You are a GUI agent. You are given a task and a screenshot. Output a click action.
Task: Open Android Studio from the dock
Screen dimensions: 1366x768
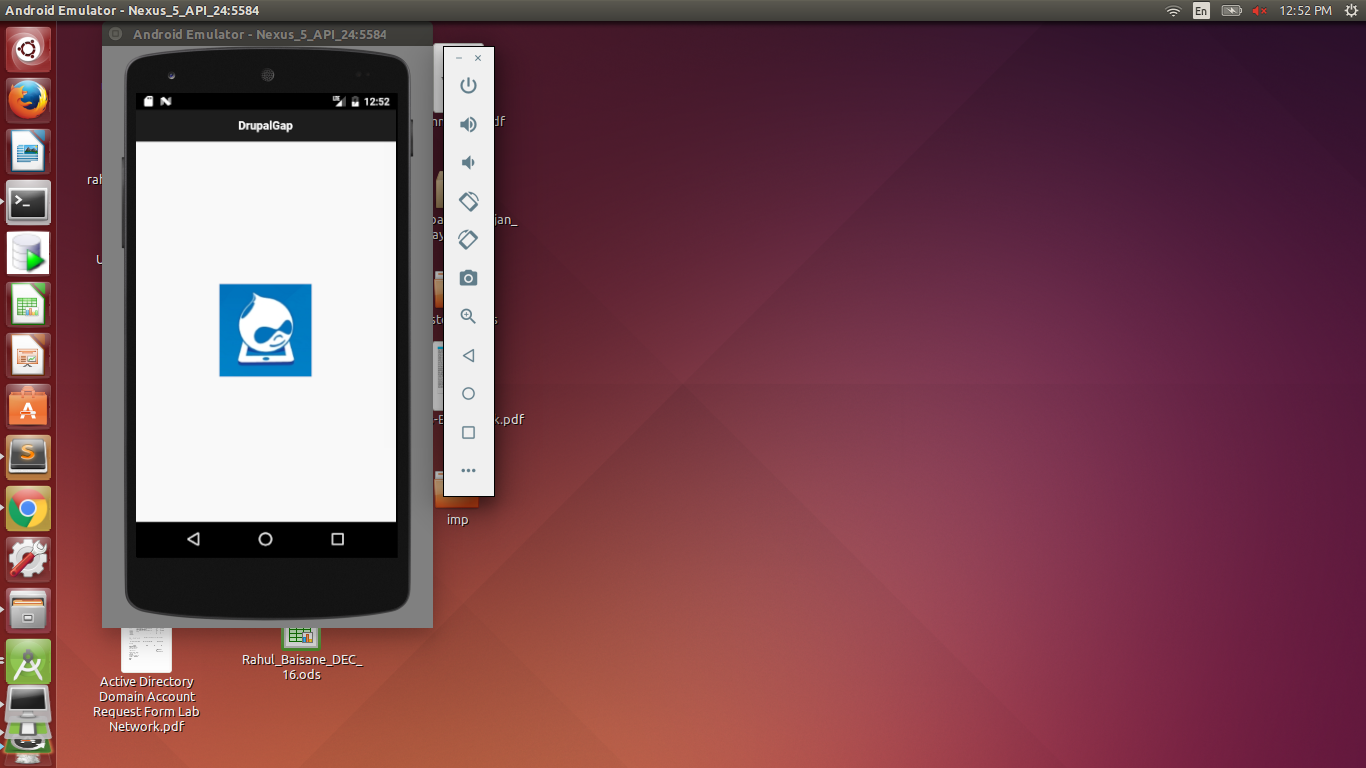[x=27, y=661]
